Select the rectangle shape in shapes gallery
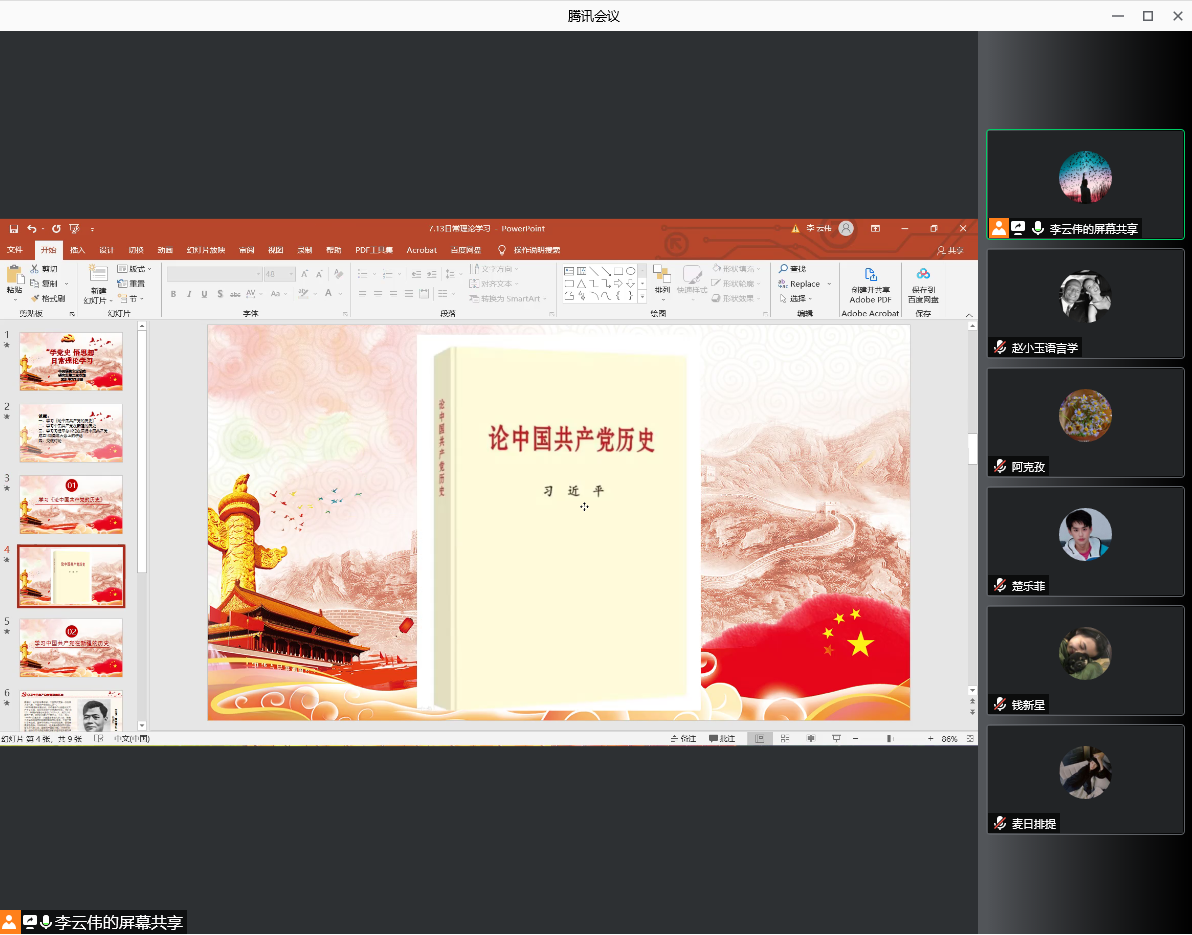The image size is (1192, 935). coord(618,271)
